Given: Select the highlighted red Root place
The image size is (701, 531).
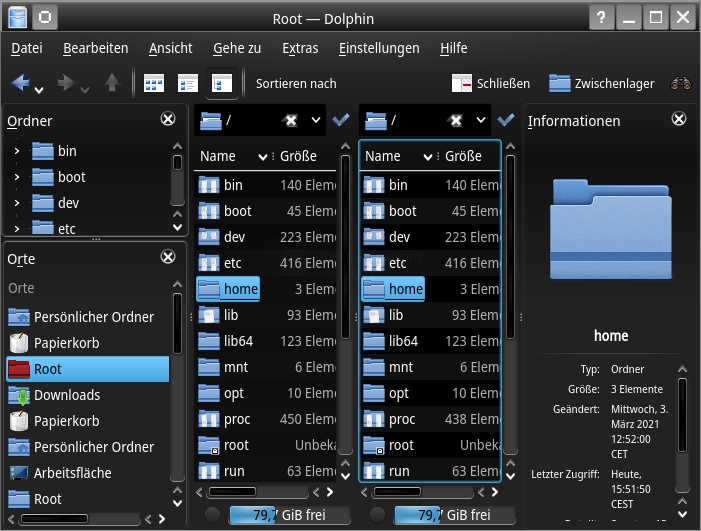Looking at the screenshot, I should 88,369.
